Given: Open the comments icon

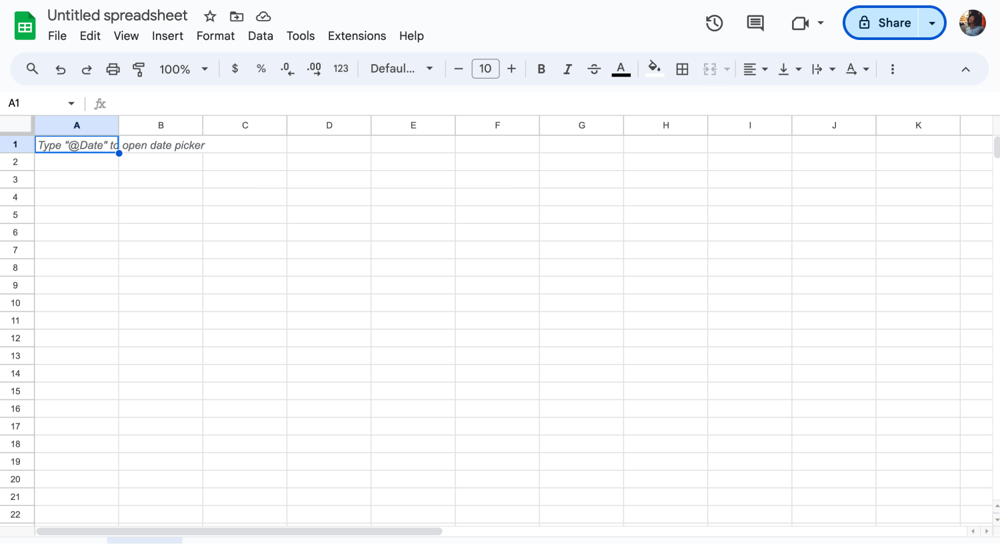Looking at the screenshot, I should tap(755, 23).
